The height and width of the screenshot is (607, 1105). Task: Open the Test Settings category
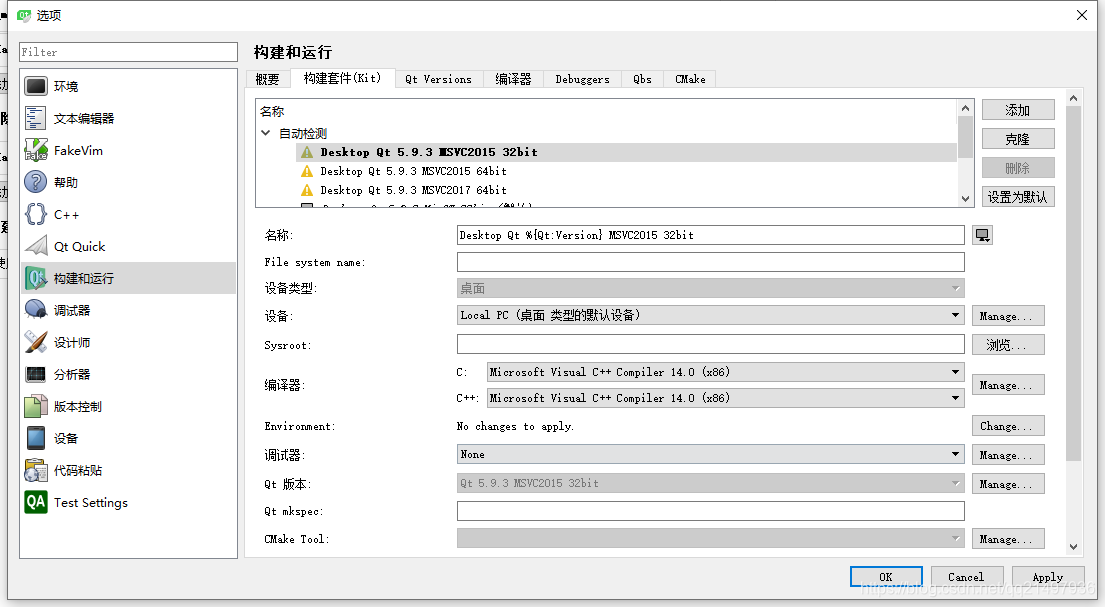pyautogui.click(x=128, y=503)
